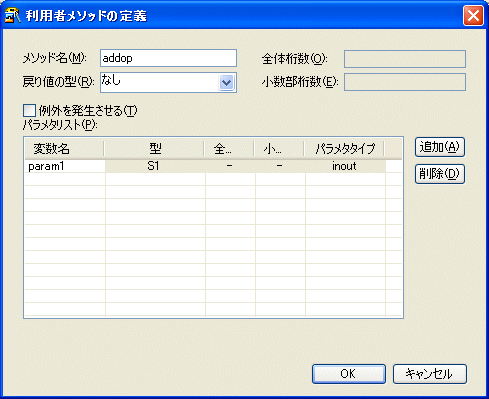Close the 利用者メソッドの定義 dialog
Viewport: 489px width, 399px height.
click(x=473, y=16)
